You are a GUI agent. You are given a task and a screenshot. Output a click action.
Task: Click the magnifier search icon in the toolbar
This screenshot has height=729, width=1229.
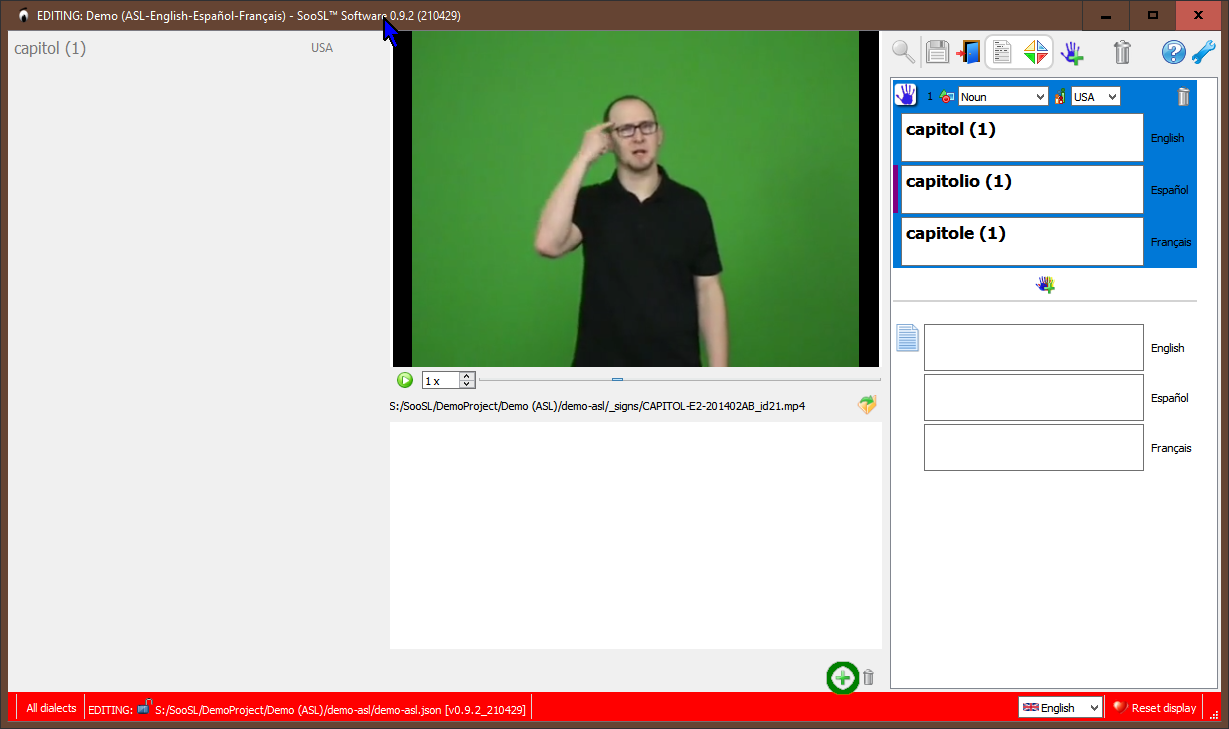click(903, 52)
